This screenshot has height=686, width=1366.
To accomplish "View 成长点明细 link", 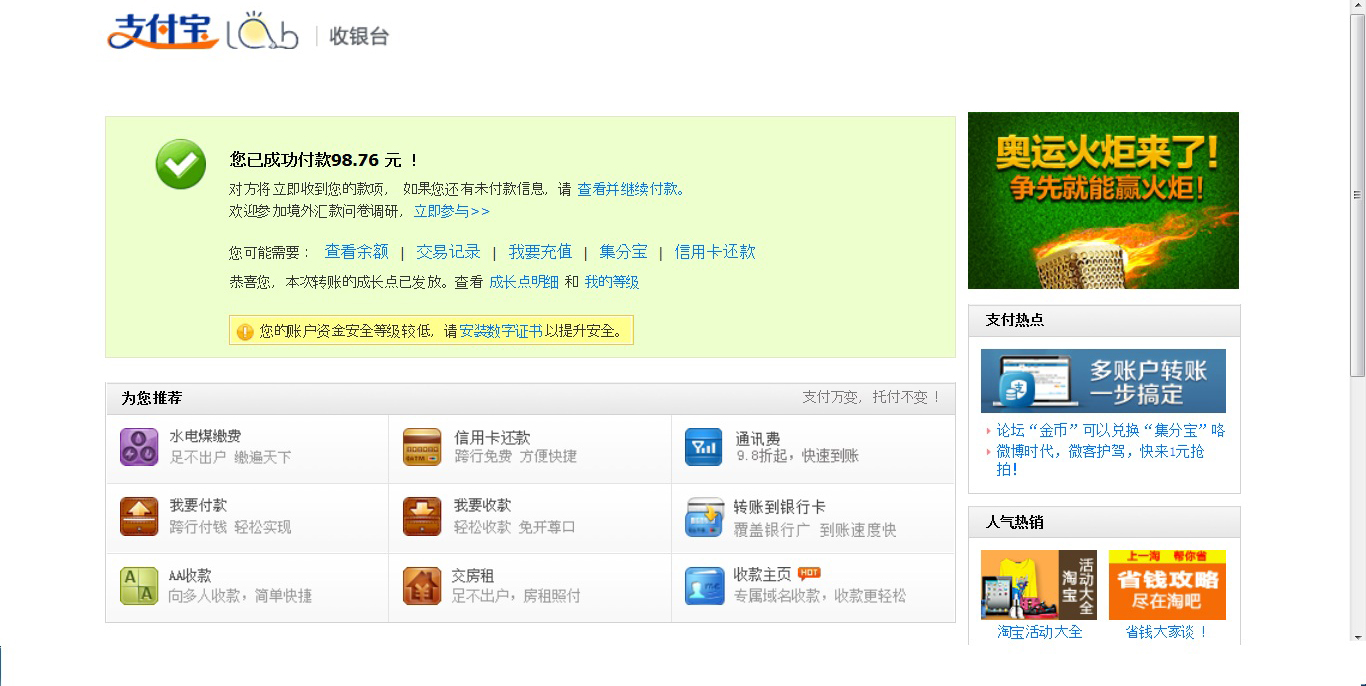I will [x=524, y=282].
